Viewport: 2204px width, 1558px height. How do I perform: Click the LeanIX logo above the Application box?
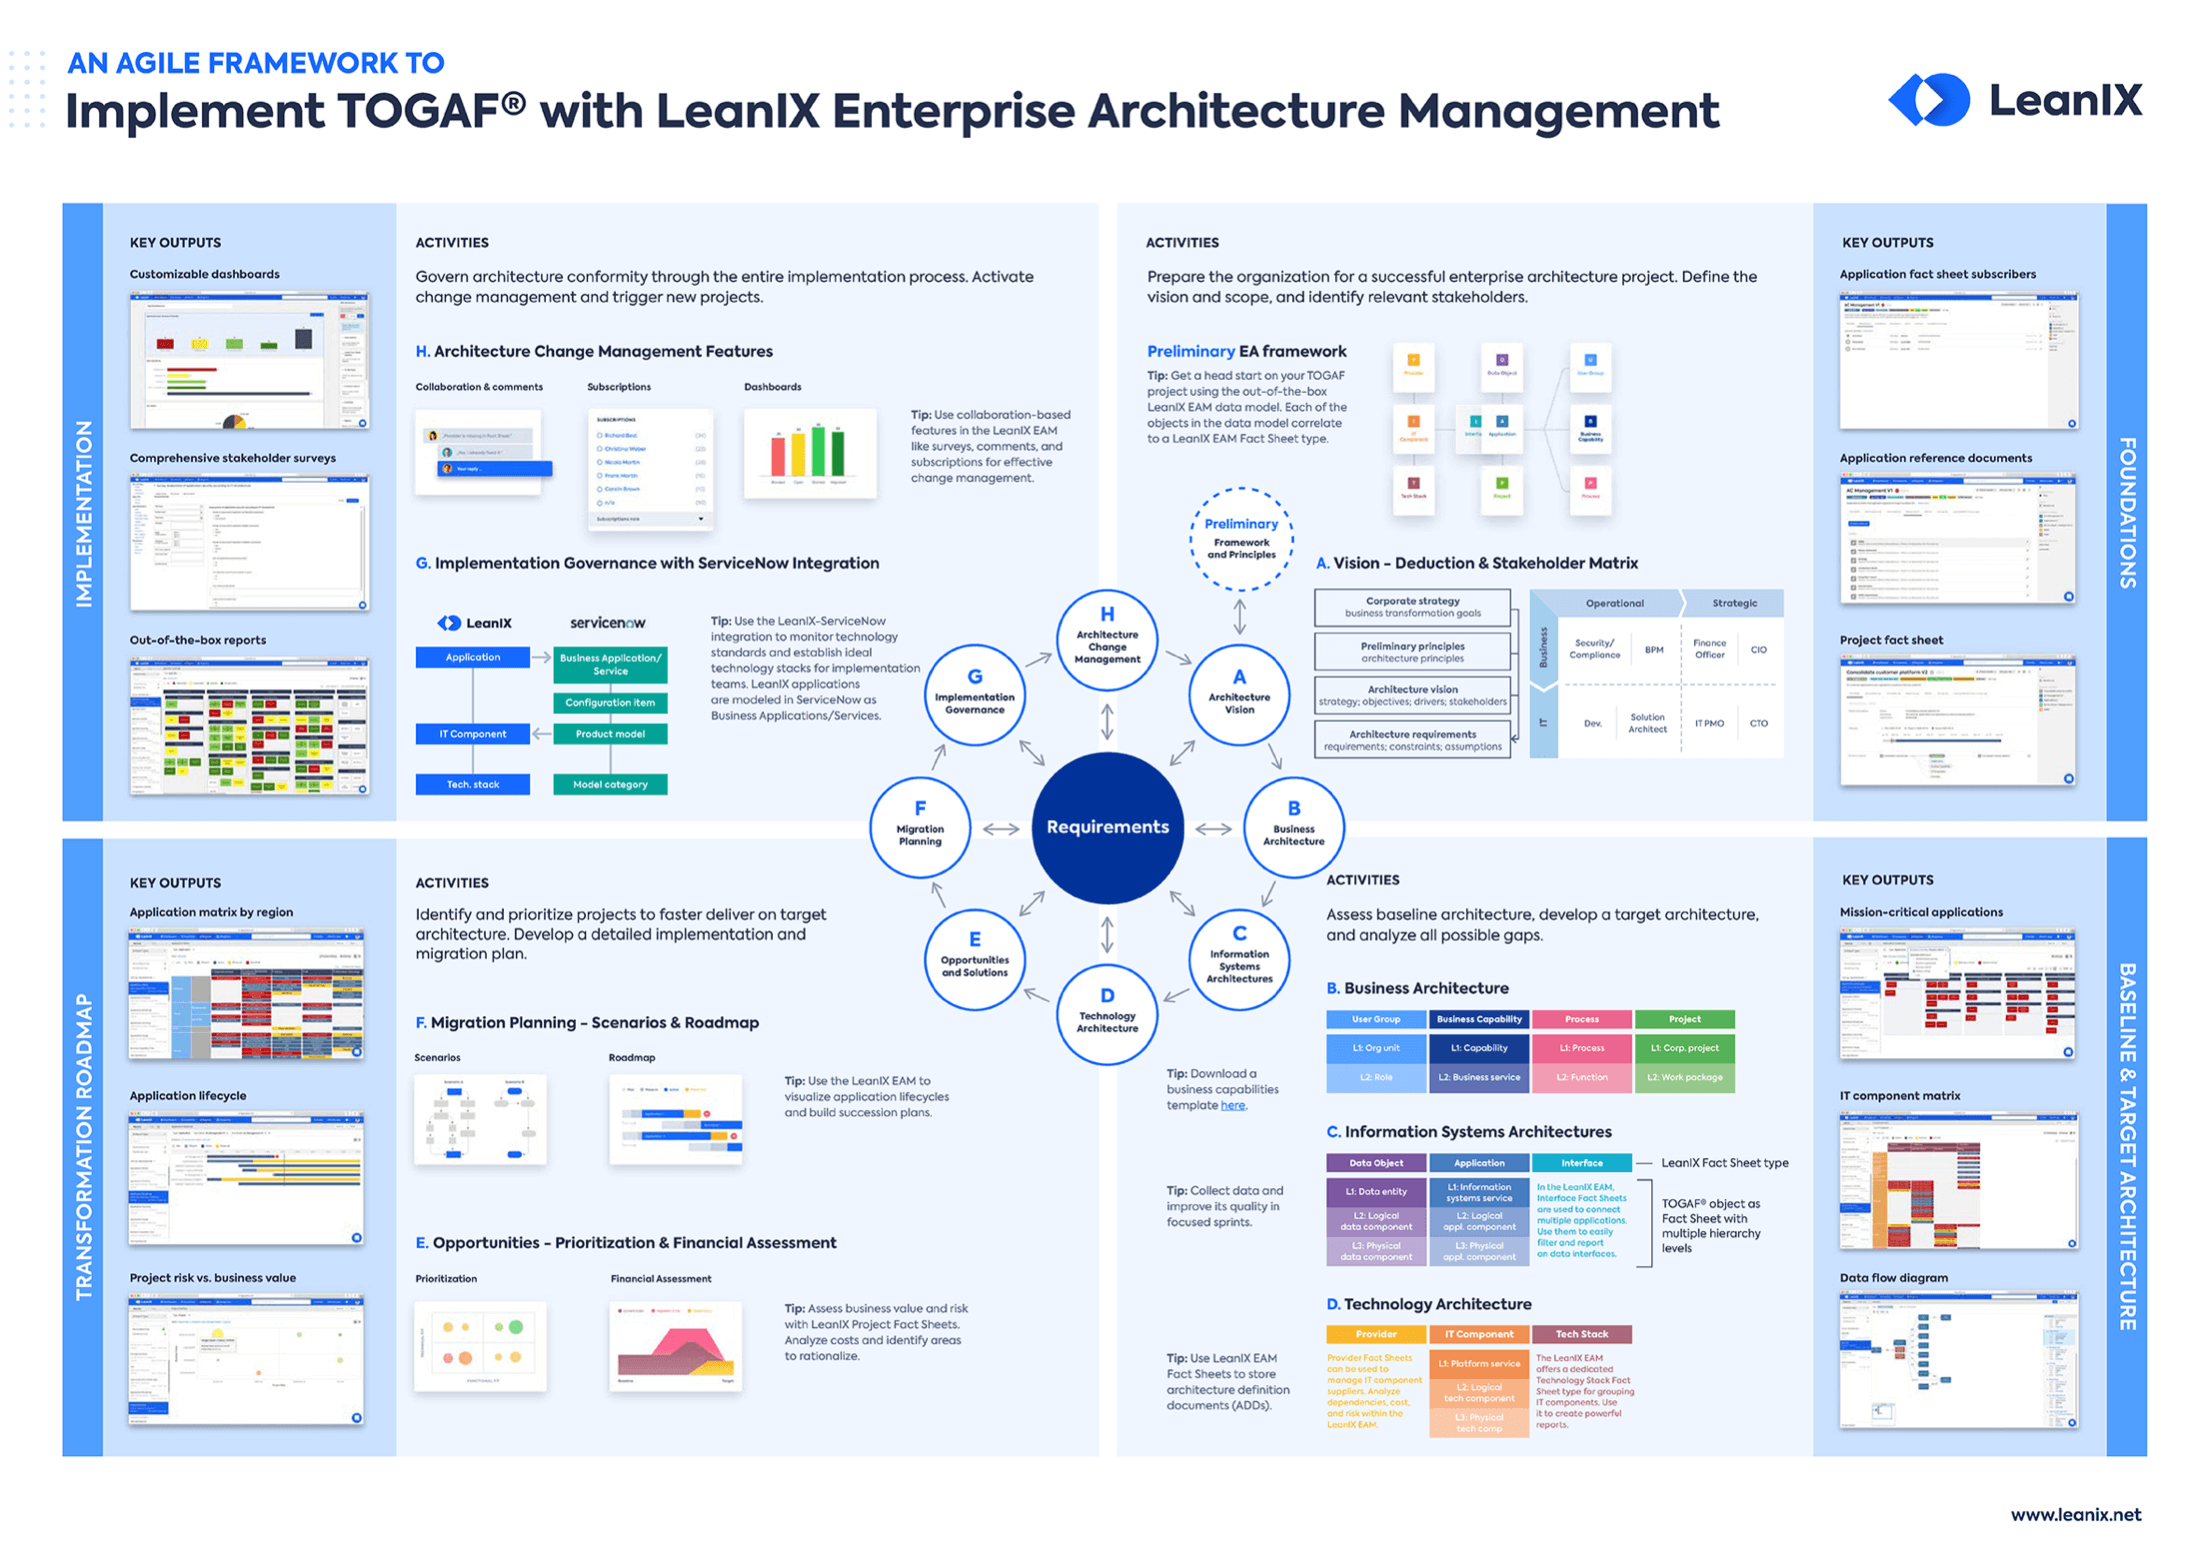tap(474, 623)
